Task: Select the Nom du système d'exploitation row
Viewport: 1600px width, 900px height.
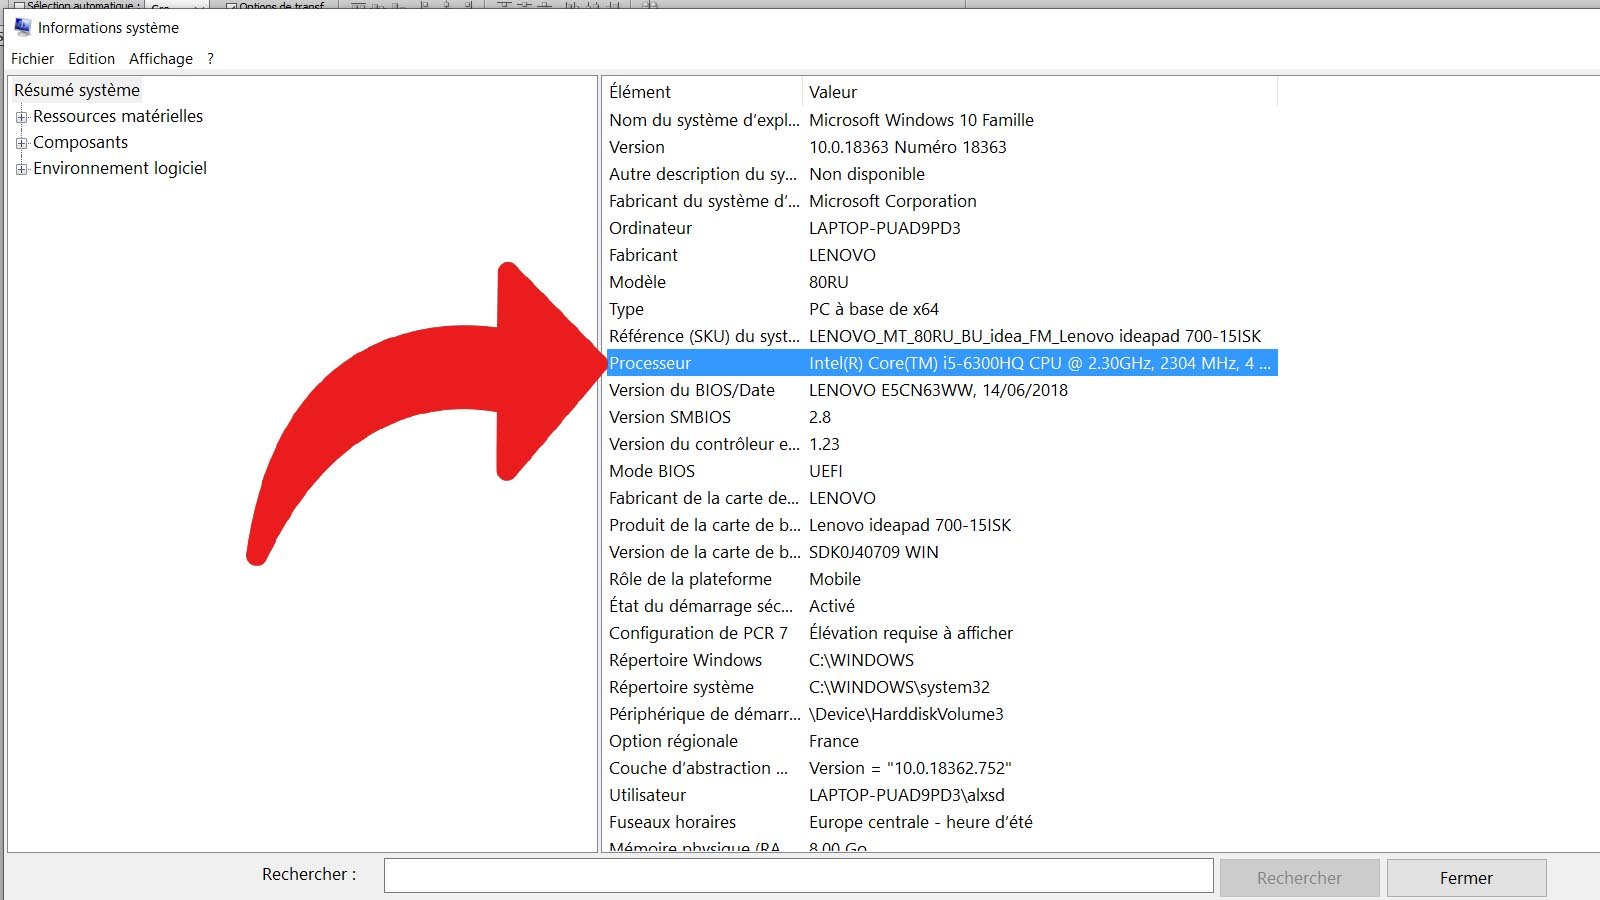Action: coord(940,120)
